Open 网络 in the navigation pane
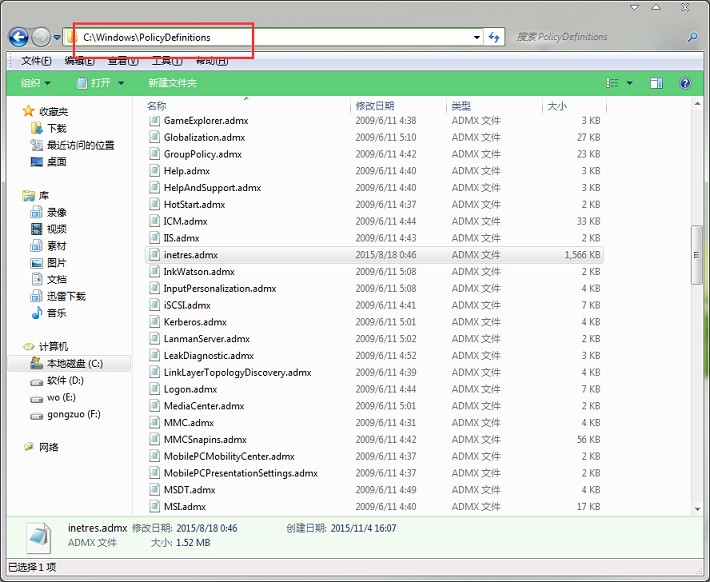This screenshot has width=710, height=582. (48, 447)
